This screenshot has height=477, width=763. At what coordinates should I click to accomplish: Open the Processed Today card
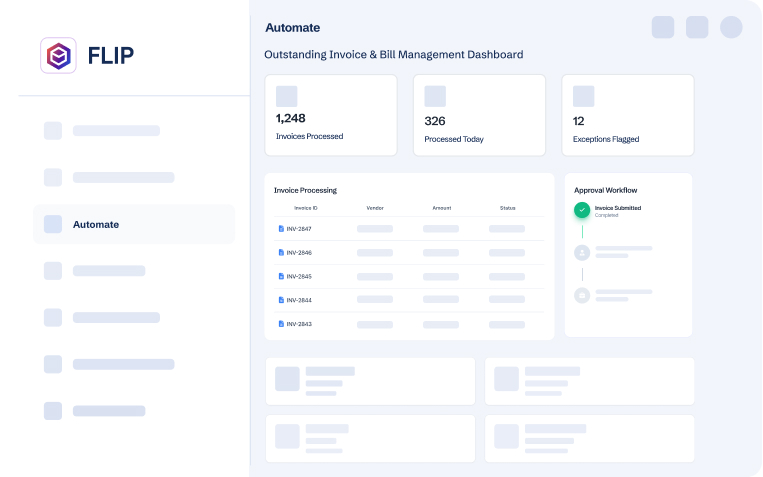(479, 115)
